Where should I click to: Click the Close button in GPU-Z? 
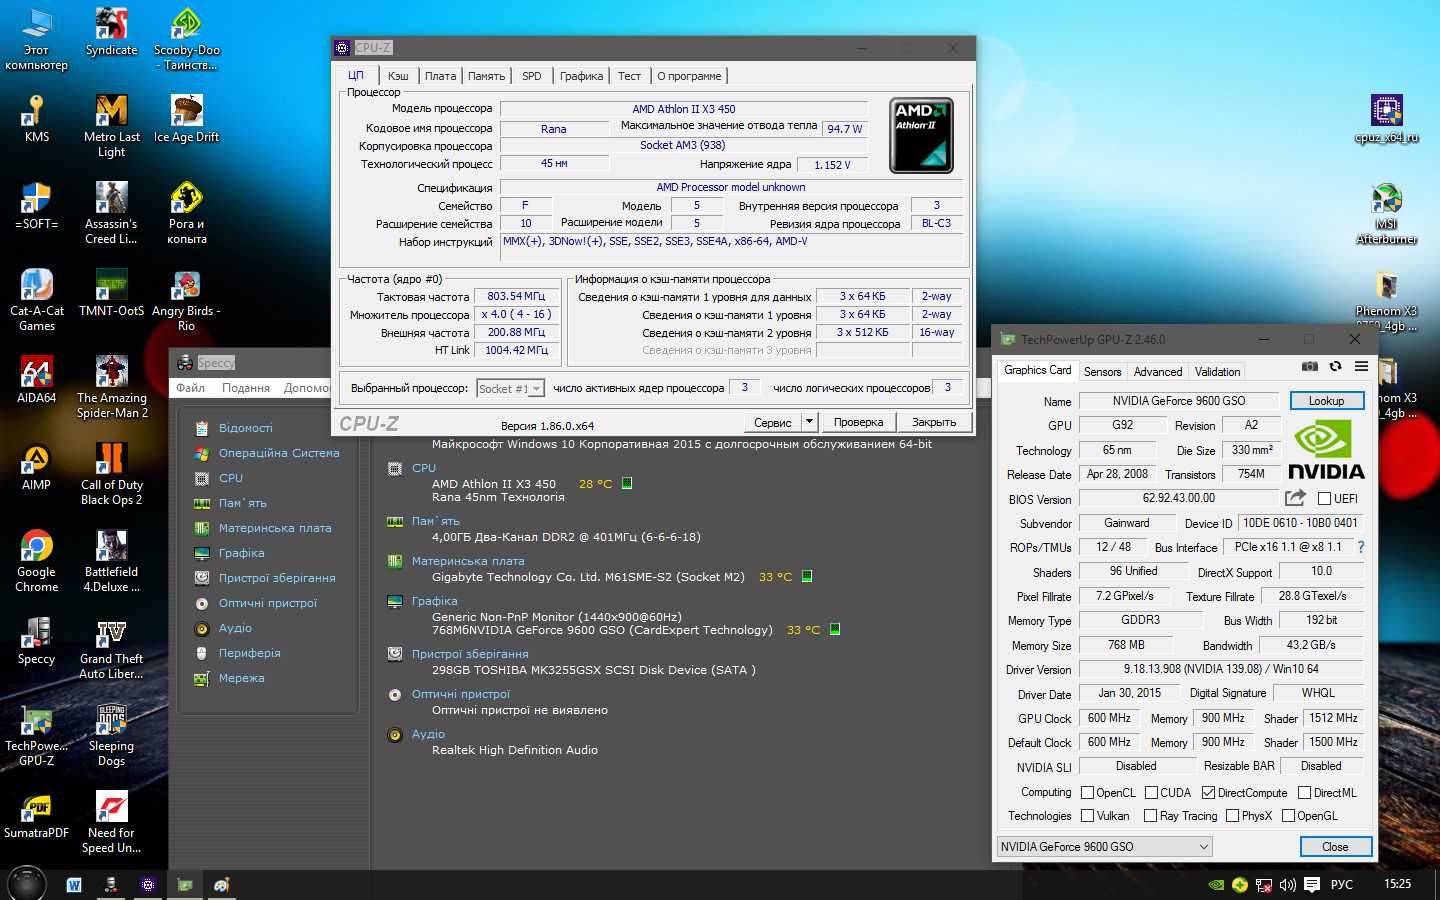[1335, 846]
